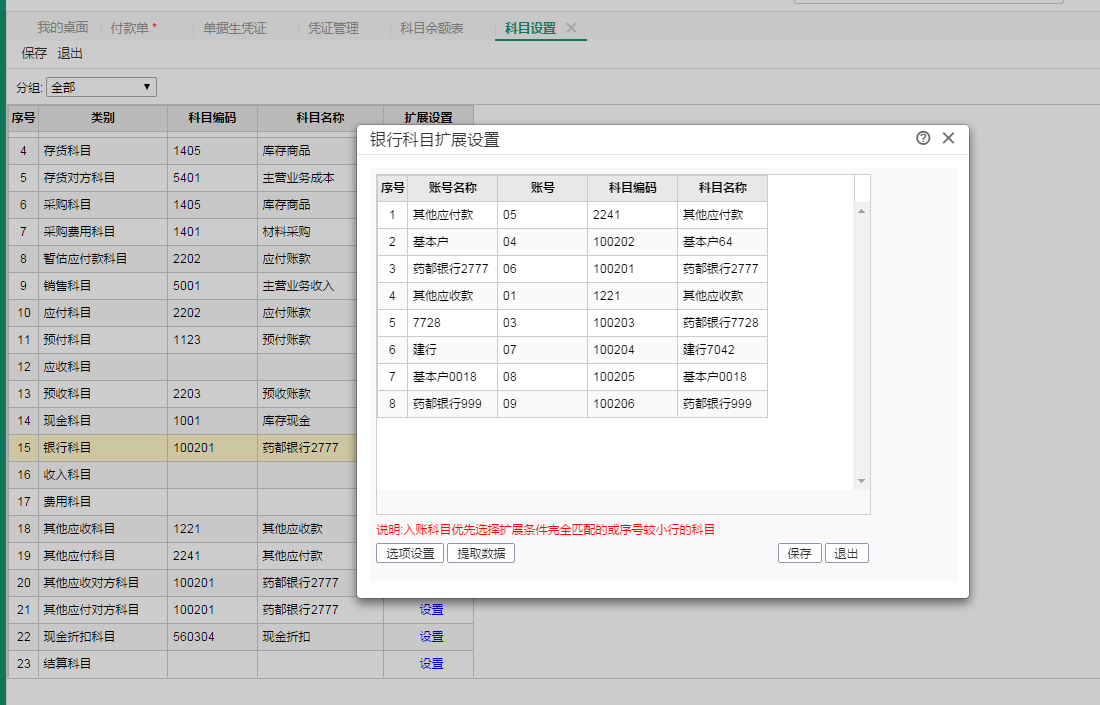
Task: Open help for the bank subject dialog
Action: click(x=923, y=138)
